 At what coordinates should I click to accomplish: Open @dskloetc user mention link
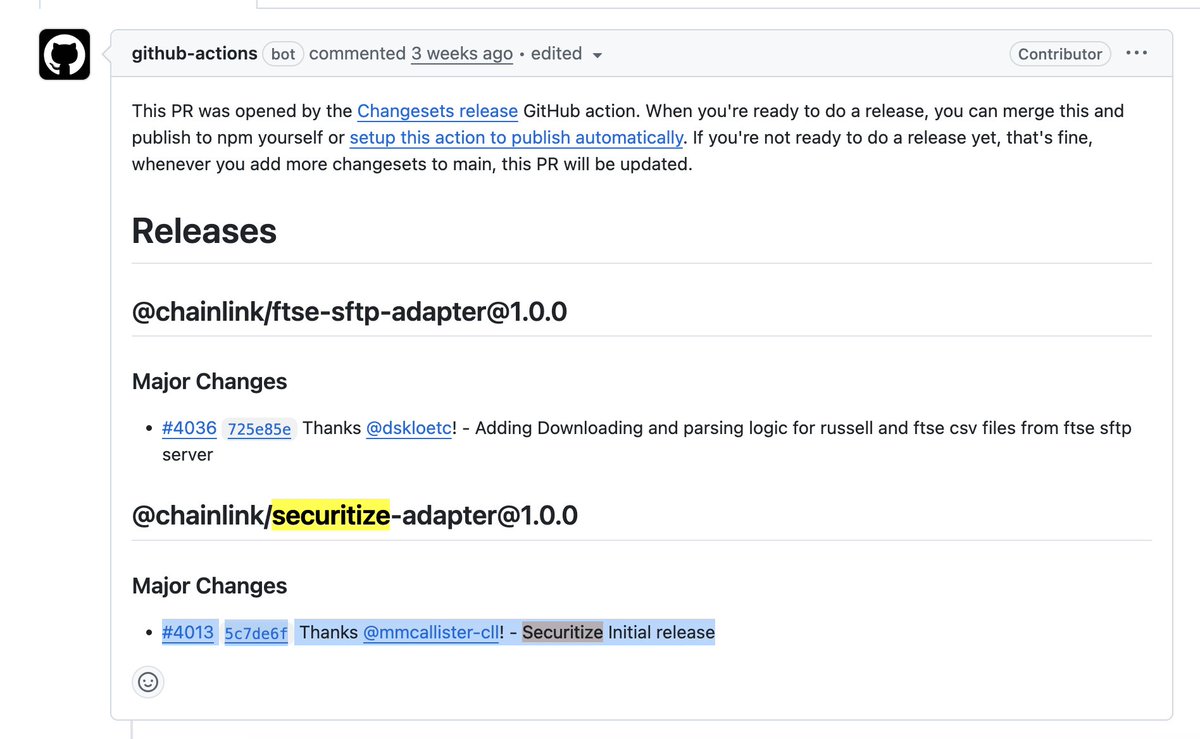[409, 428]
